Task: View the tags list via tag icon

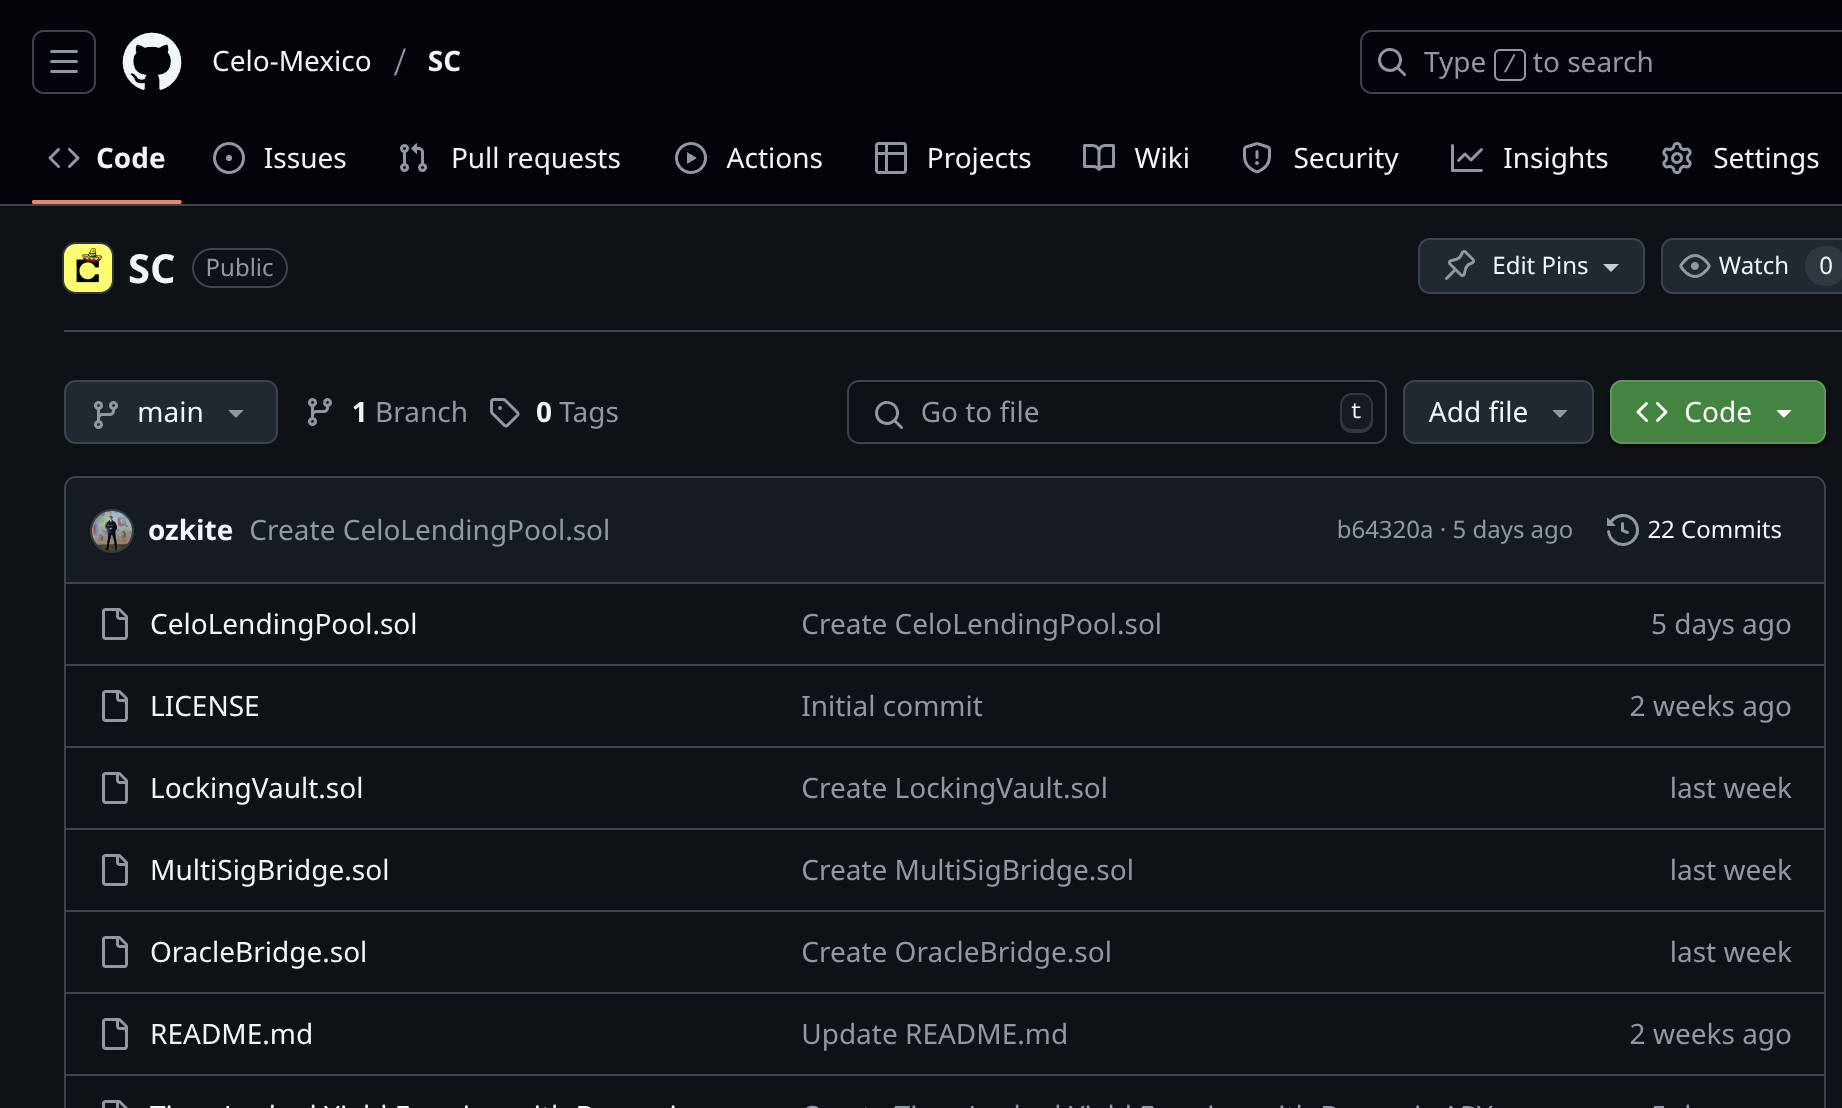Action: 505,412
